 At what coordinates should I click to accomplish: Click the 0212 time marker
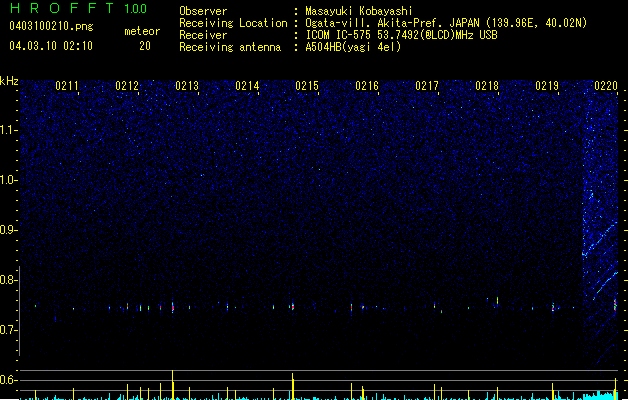pos(127,86)
